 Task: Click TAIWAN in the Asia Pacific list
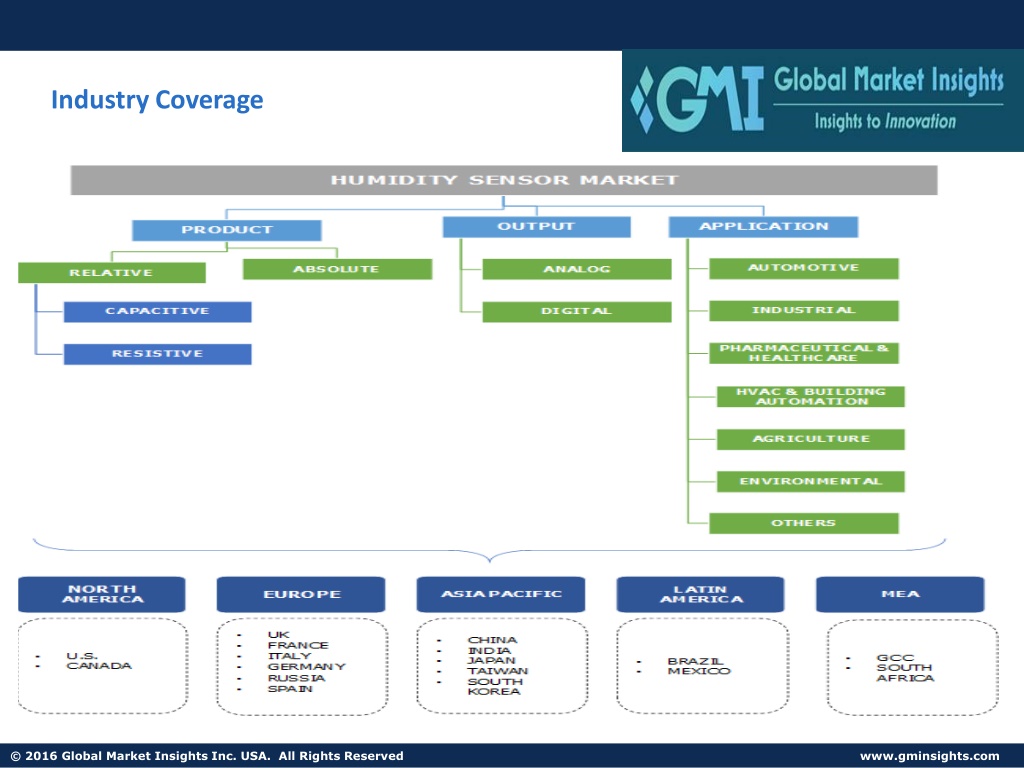[498, 671]
